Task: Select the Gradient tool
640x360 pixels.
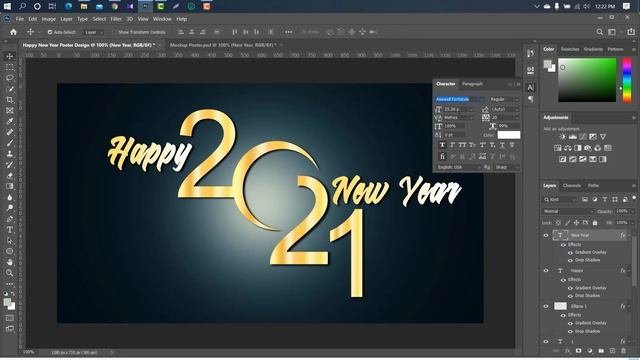Action: pyautogui.click(x=10, y=187)
